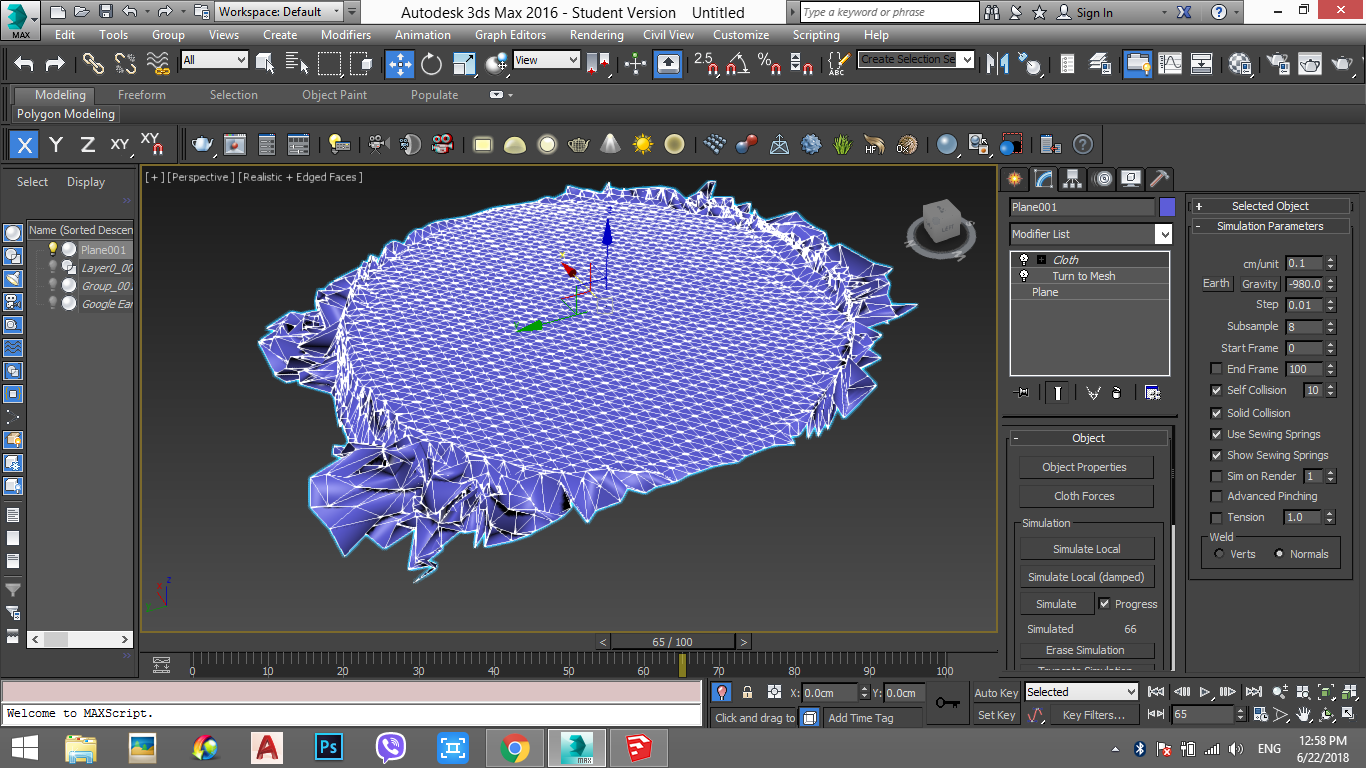The image size is (1366, 768).
Task: Select the Move tool in main toolbar
Action: [x=399, y=64]
